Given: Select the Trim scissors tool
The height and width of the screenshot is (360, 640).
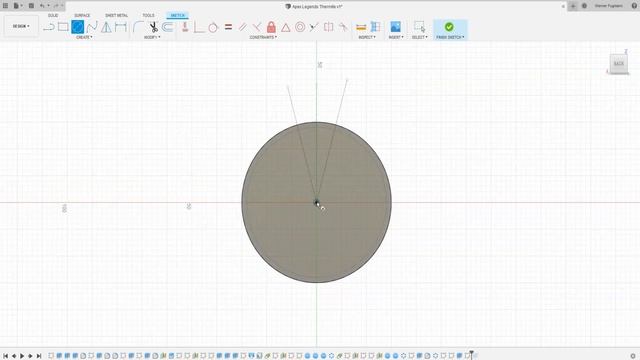Looking at the screenshot, I should [x=153, y=27].
